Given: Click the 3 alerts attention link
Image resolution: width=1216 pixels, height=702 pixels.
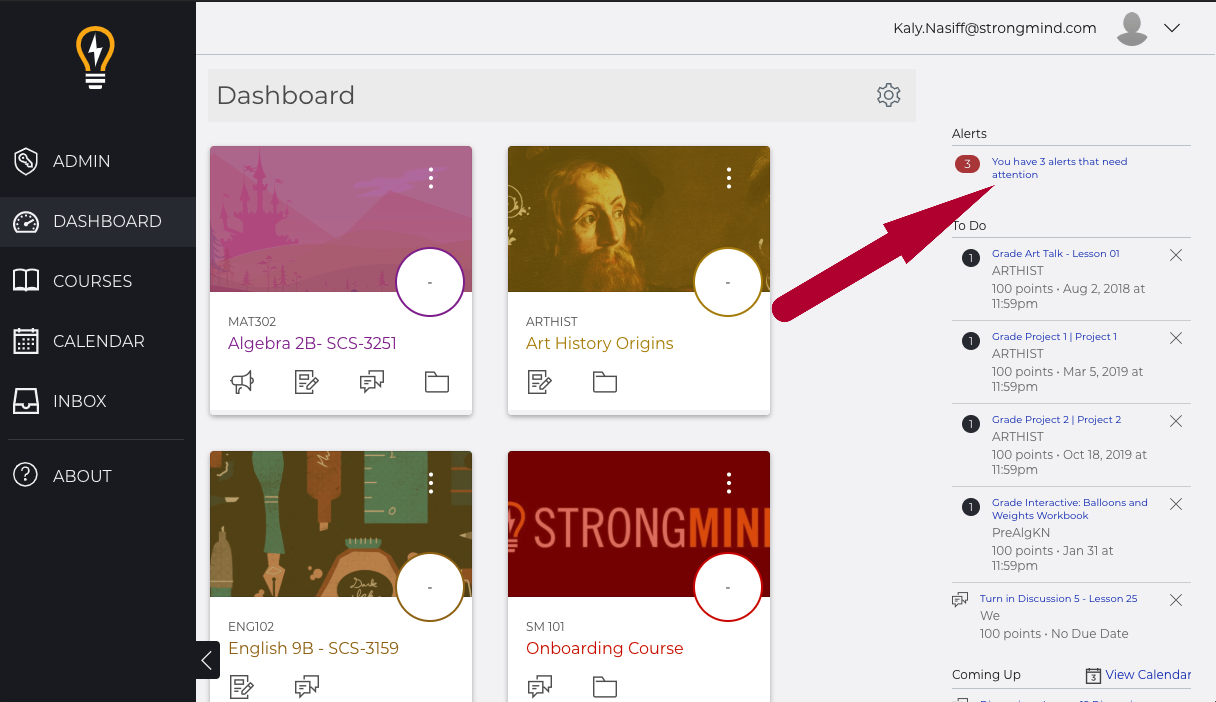Looking at the screenshot, I should (1058, 167).
